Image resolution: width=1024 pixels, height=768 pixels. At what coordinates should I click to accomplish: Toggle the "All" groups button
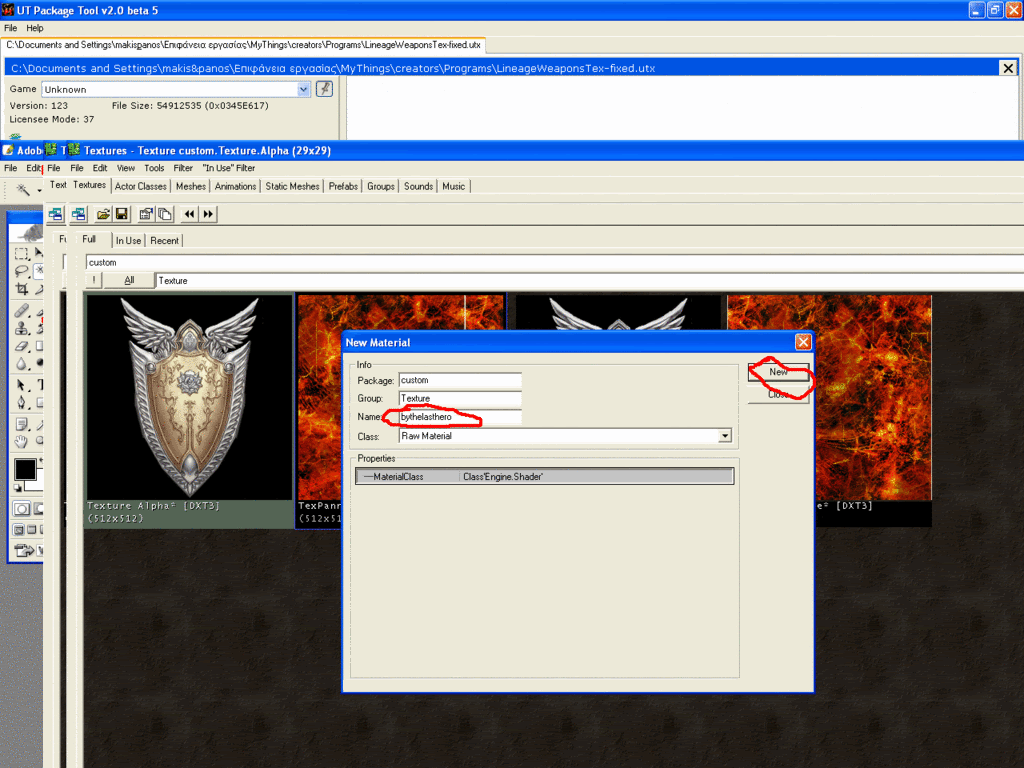tap(129, 281)
